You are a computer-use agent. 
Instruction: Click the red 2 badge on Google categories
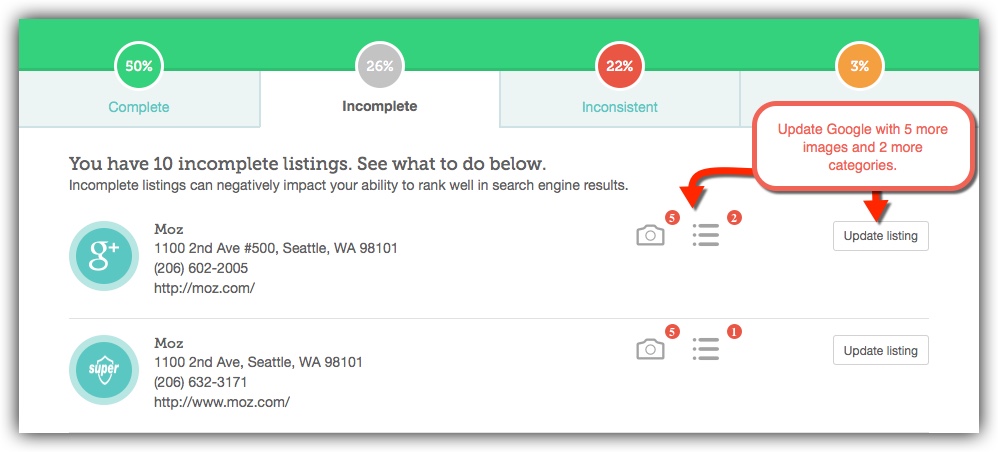734,218
